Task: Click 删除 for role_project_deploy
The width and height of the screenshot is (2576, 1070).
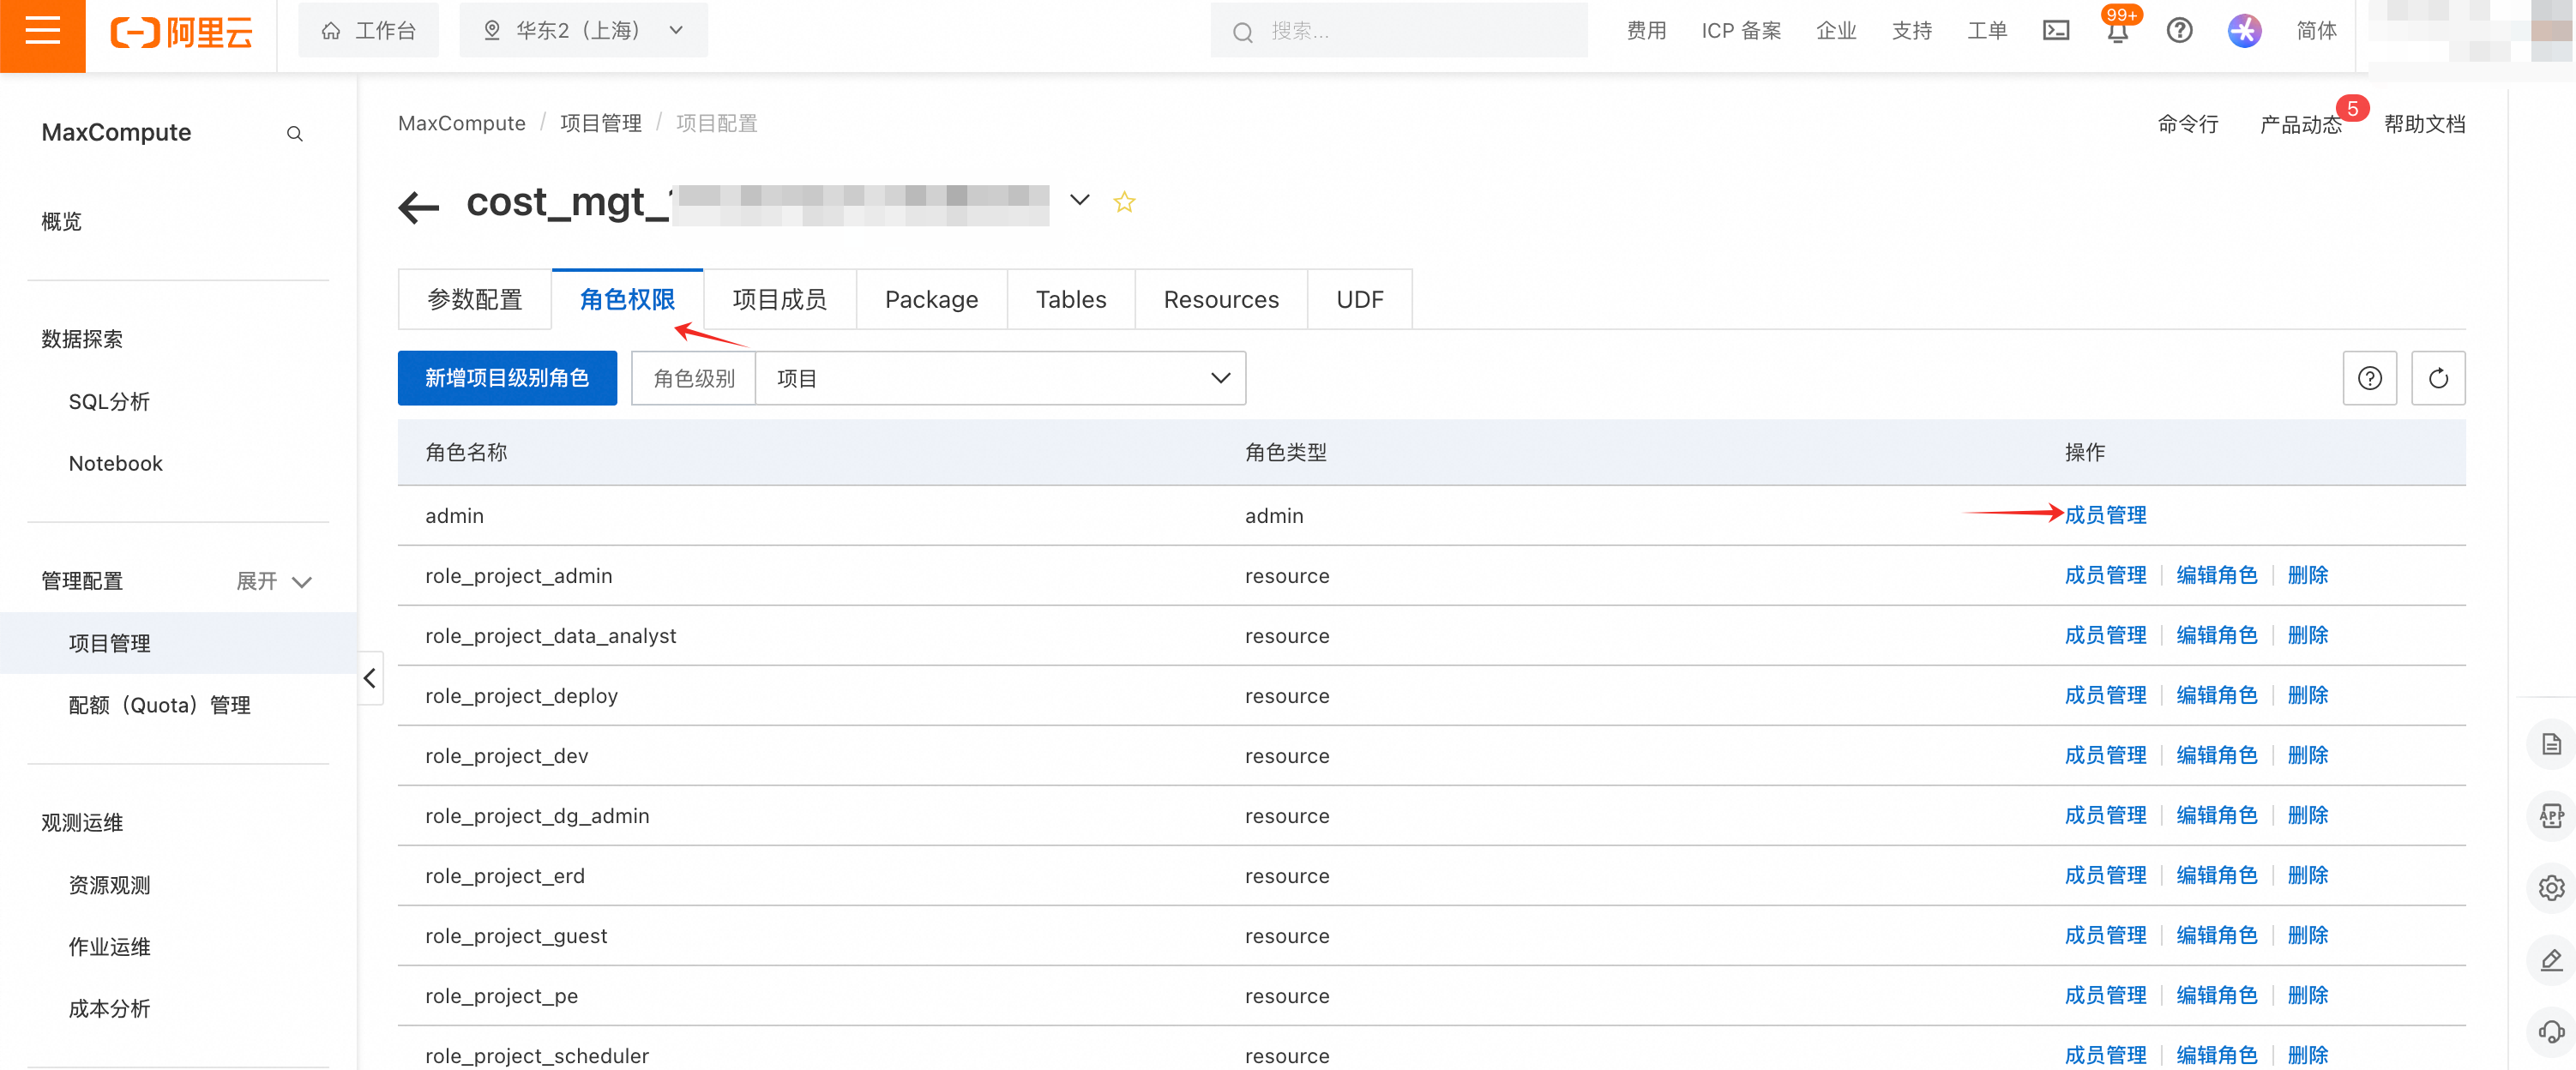Action: pyautogui.click(x=2308, y=695)
